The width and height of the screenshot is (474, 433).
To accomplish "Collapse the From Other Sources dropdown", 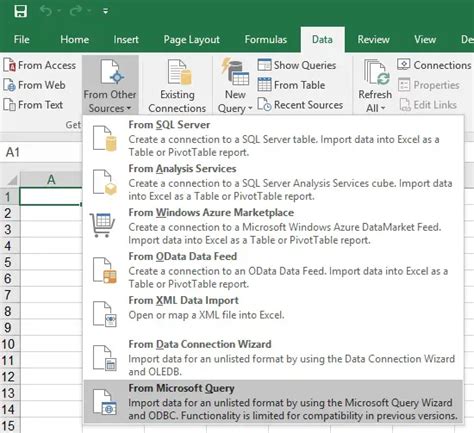I will [x=110, y=86].
